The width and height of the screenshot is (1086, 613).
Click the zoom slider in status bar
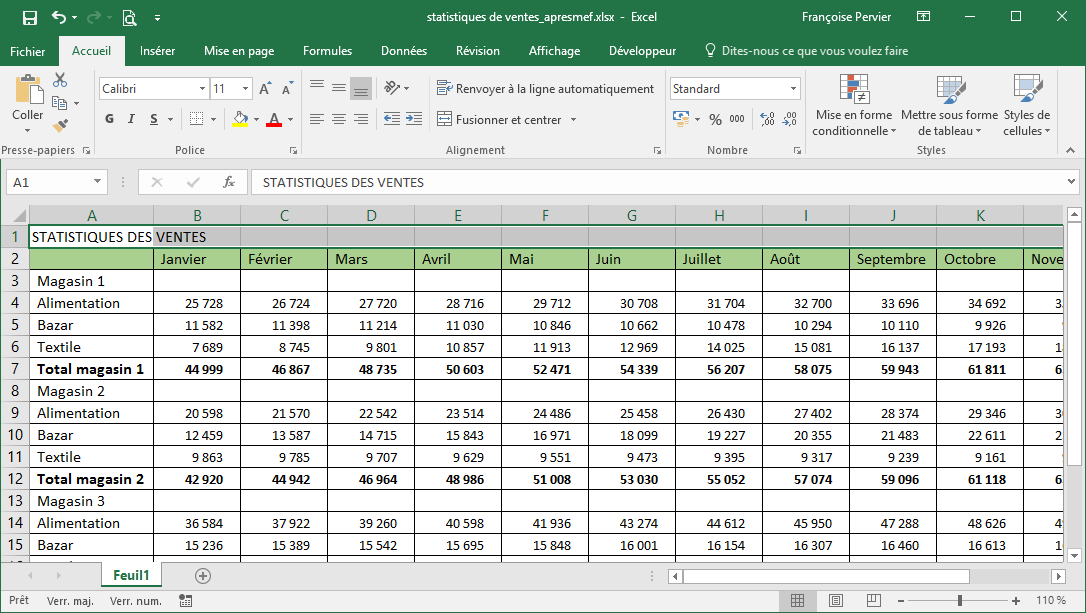tap(959, 600)
